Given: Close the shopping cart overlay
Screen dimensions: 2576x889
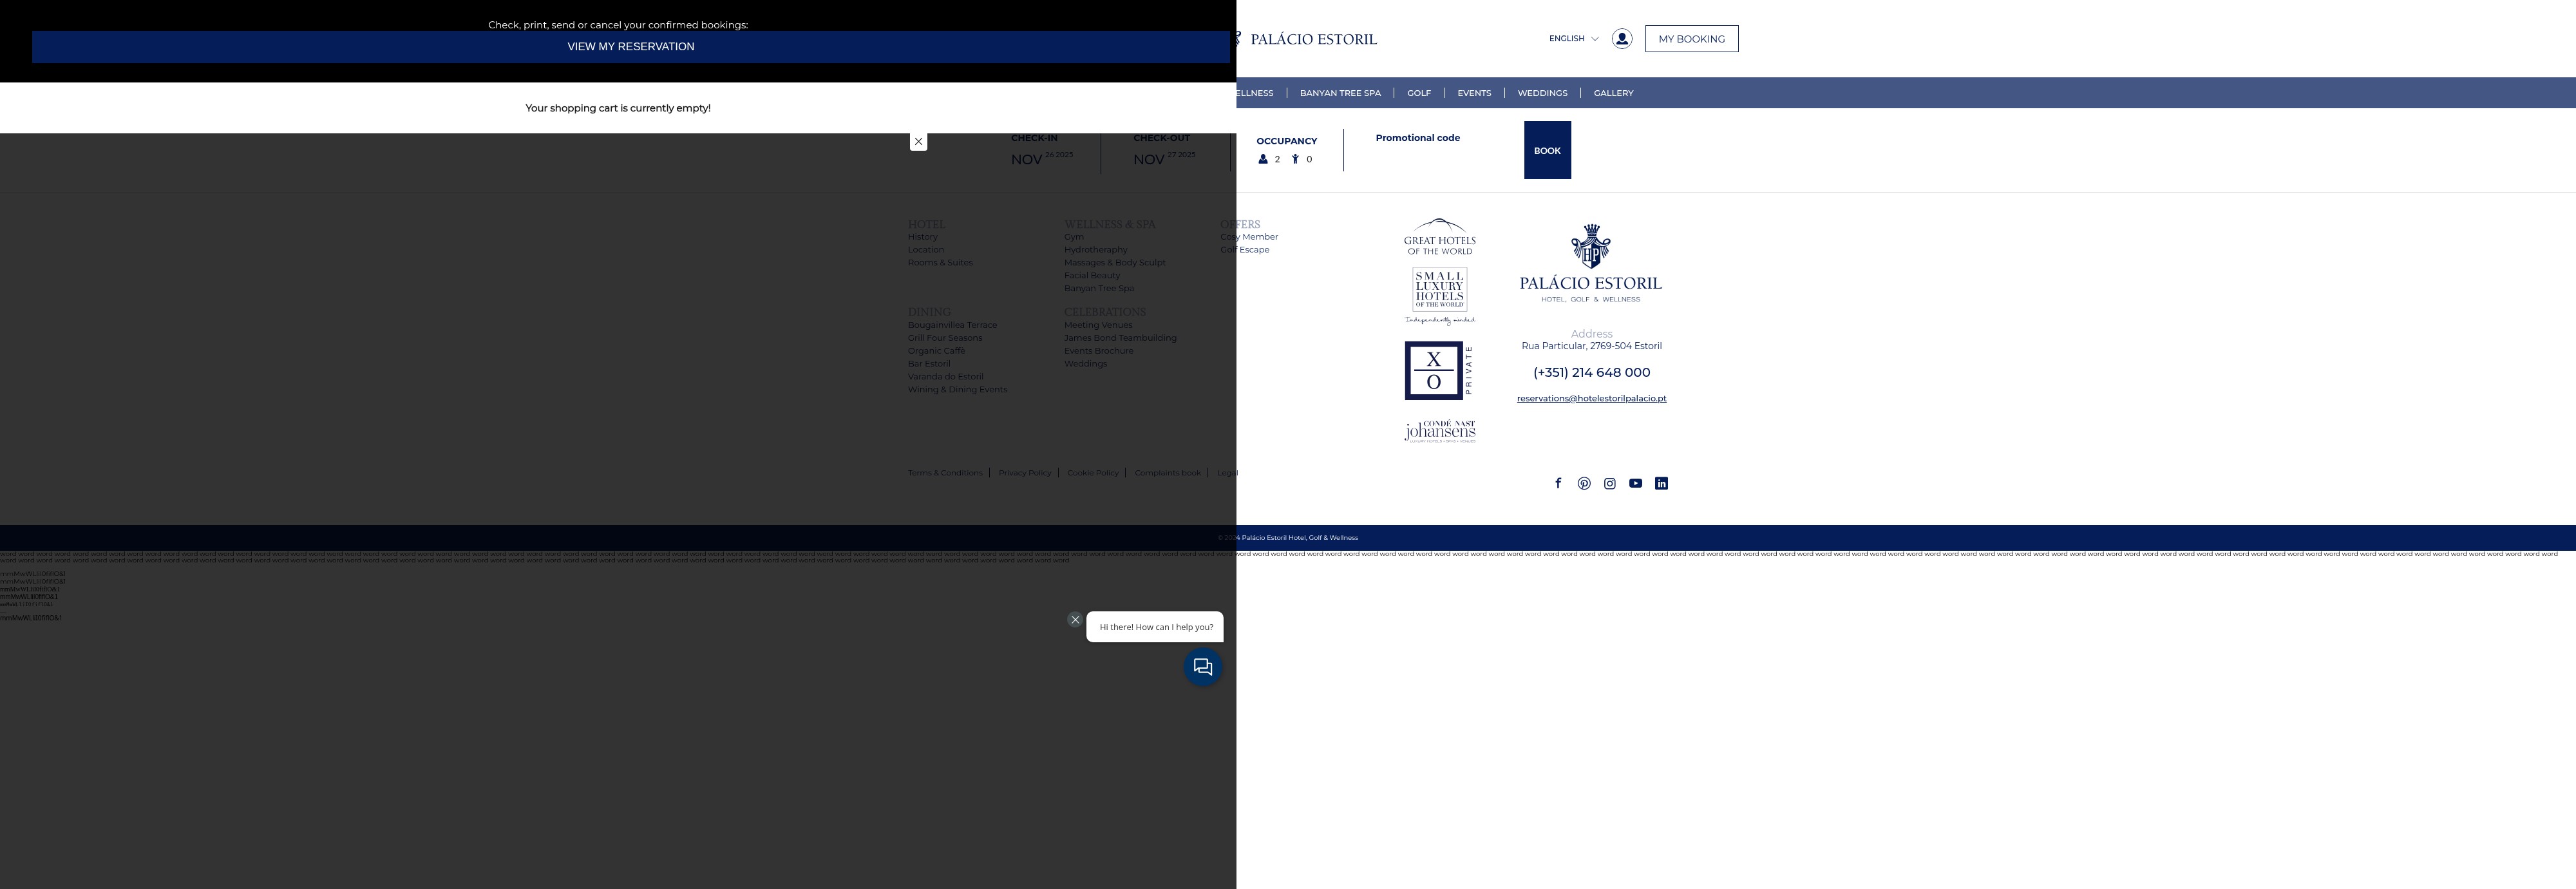Looking at the screenshot, I should [918, 142].
